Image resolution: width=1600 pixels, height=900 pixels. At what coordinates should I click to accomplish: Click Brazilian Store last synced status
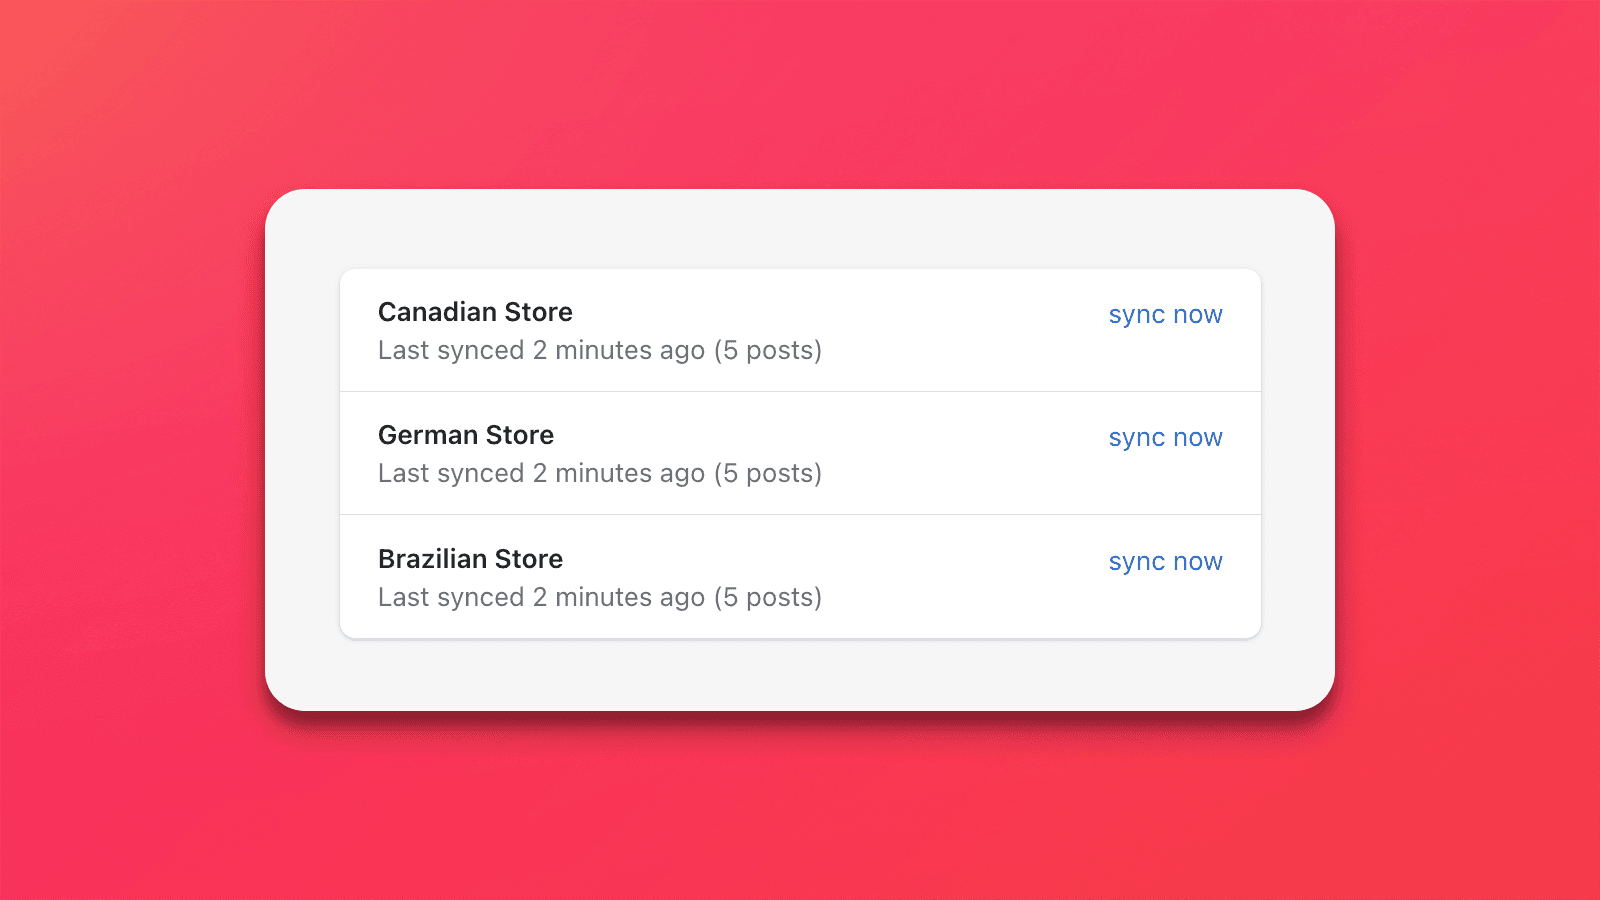click(599, 597)
